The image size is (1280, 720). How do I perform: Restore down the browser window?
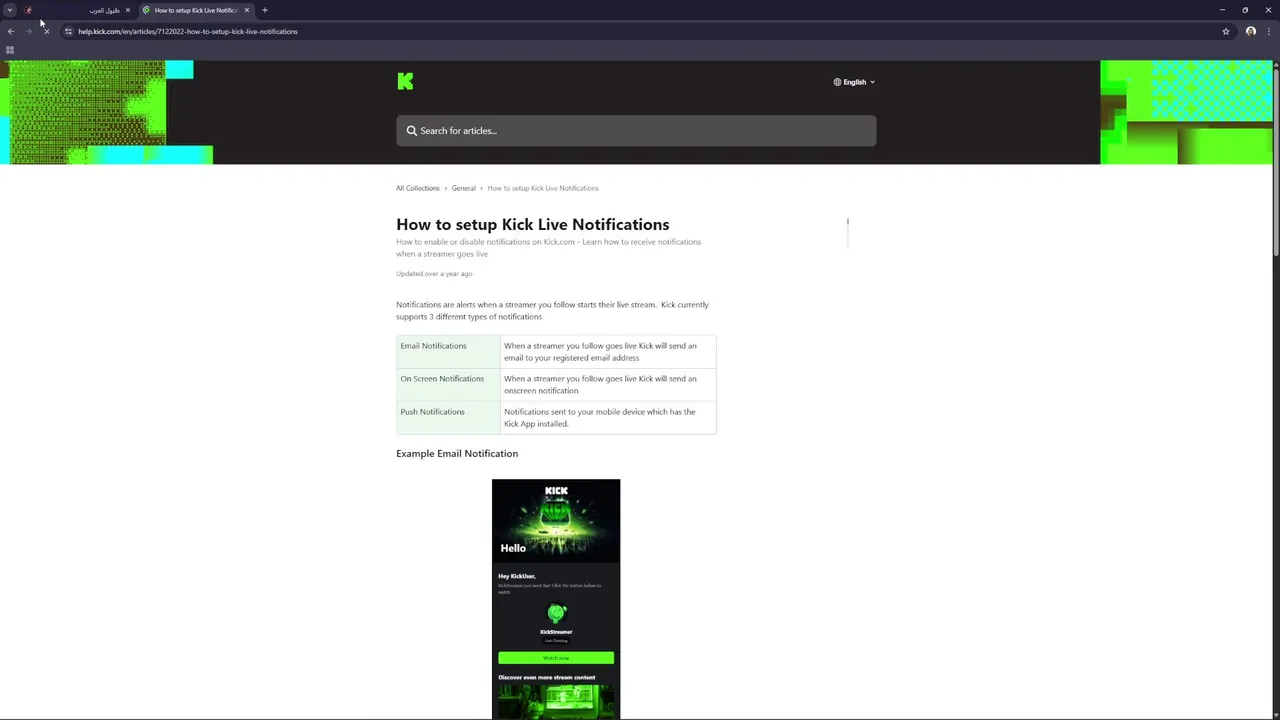coord(1245,10)
